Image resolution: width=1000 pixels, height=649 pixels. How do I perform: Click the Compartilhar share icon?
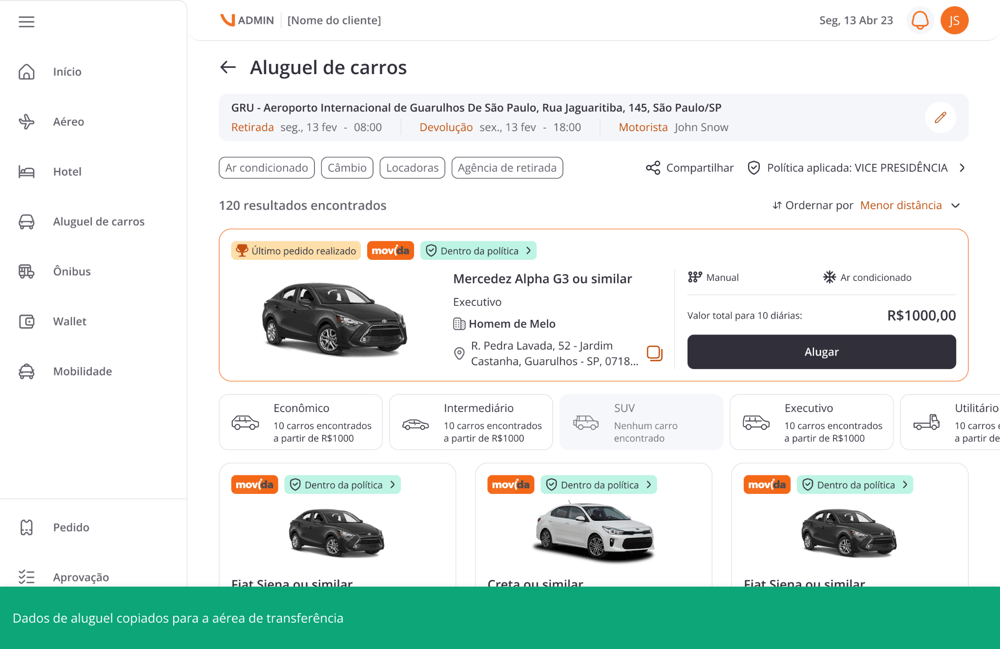[x=652, y=168]
